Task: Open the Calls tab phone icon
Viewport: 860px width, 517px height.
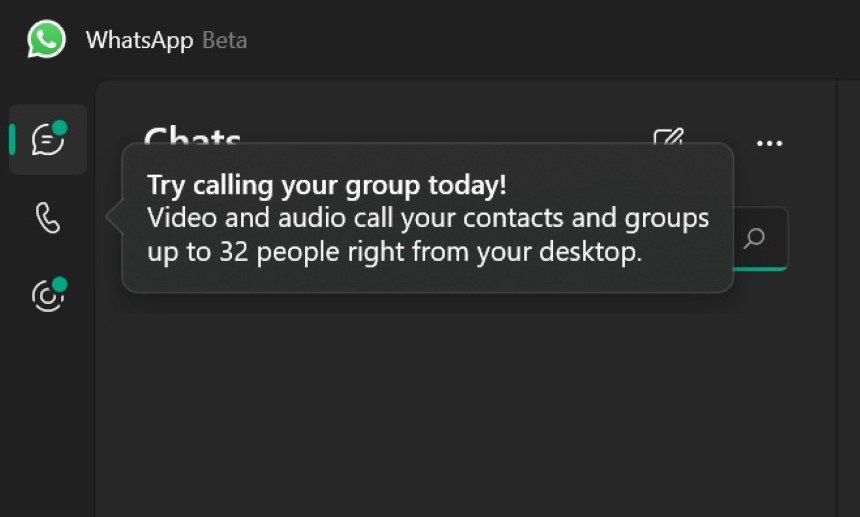Action: pyautogui.click(x=48, y=218)
